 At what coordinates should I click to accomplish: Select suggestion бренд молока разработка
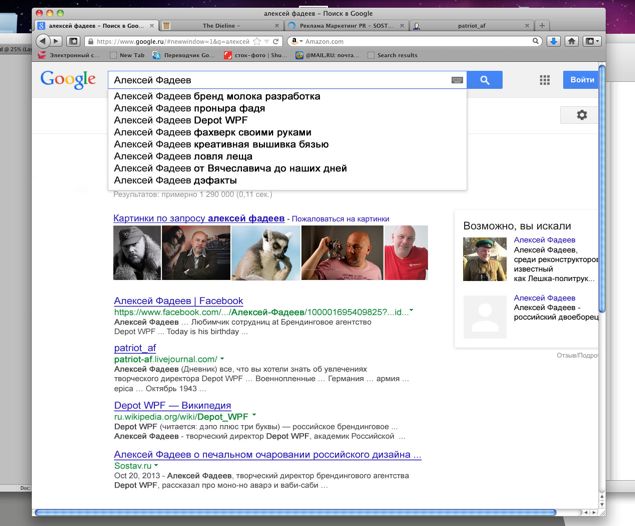287,96
